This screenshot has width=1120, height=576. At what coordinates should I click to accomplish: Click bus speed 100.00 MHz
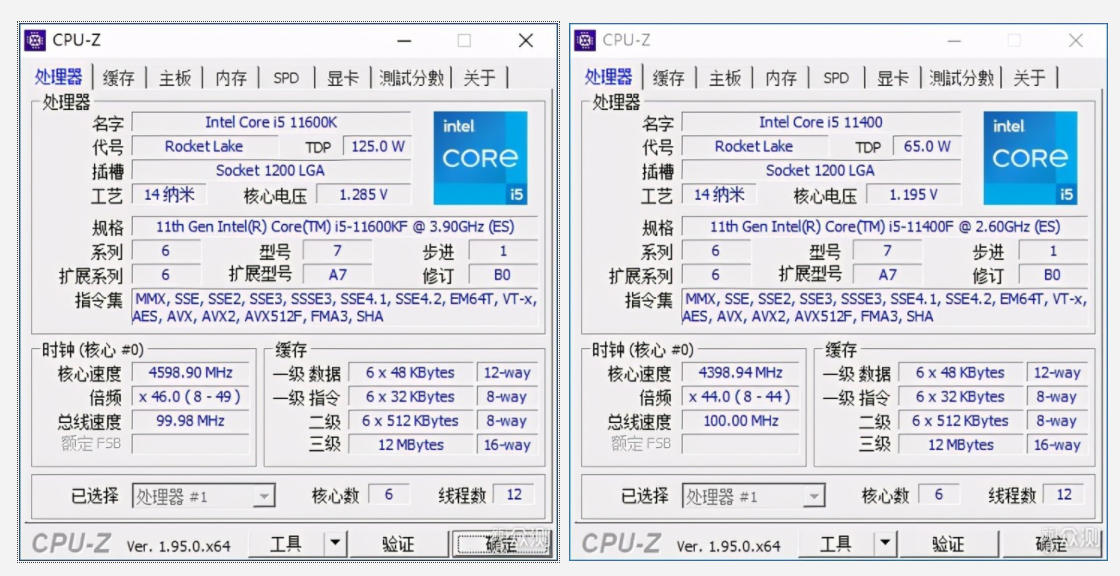tap(741, 421)
